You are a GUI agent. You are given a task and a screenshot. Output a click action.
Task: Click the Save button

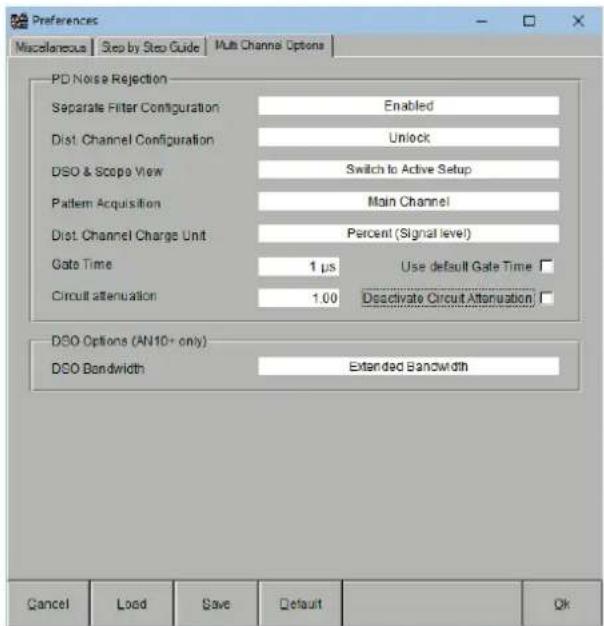[x=216, y=604]
